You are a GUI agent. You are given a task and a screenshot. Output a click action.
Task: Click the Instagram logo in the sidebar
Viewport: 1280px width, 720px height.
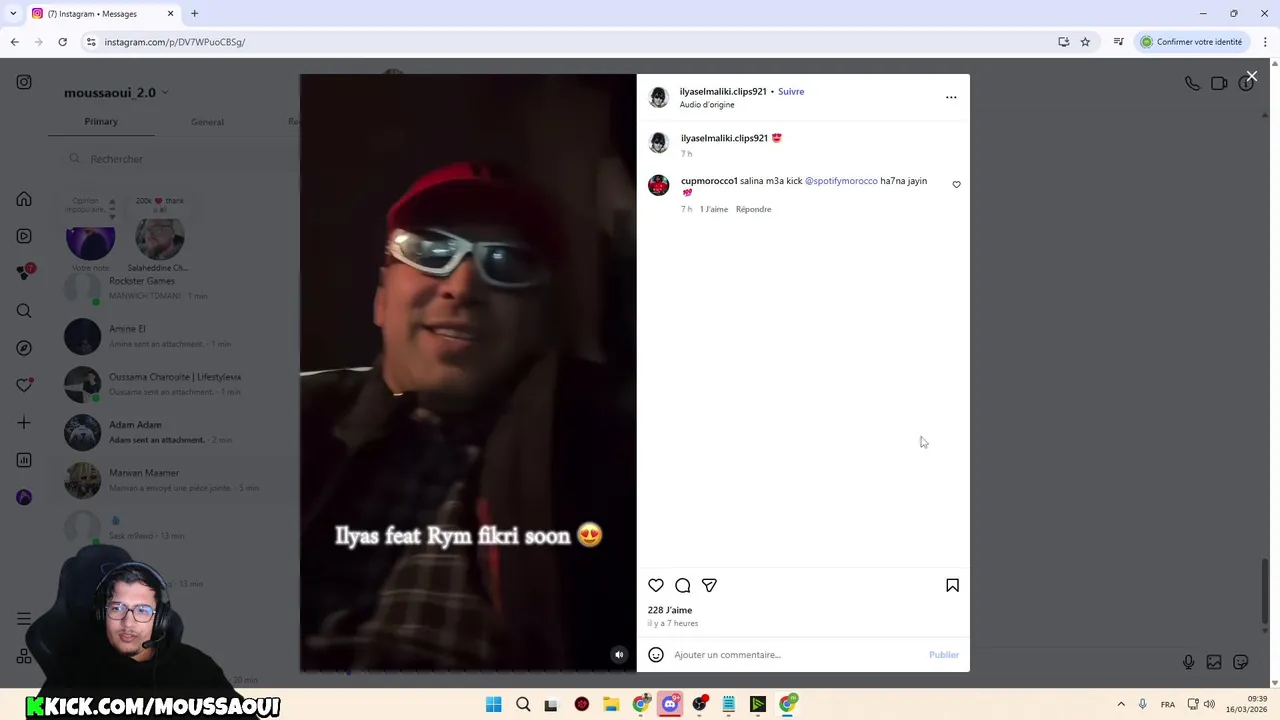(24, 82)
